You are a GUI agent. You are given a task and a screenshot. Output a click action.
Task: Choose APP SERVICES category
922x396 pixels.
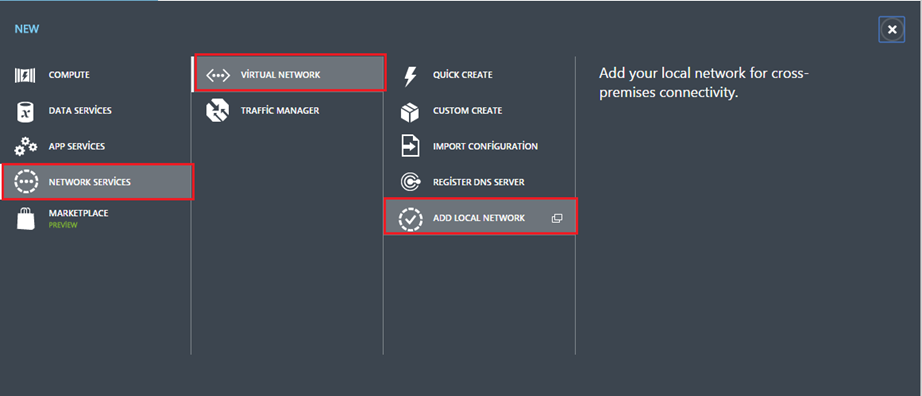coord(76,146)
